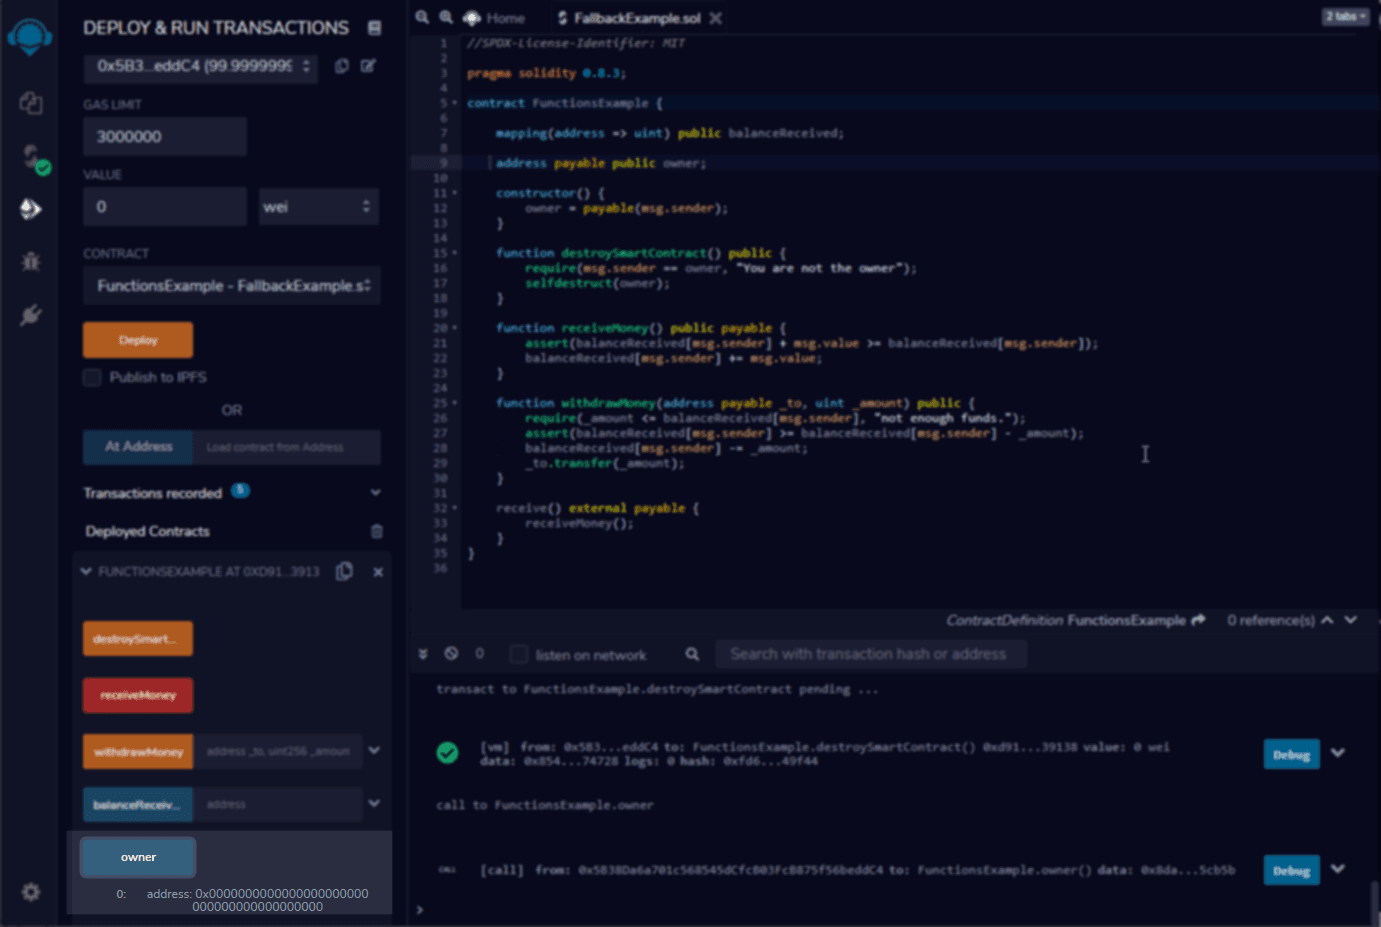Collapse the terminal panel double-arrow

coord(423,654)
